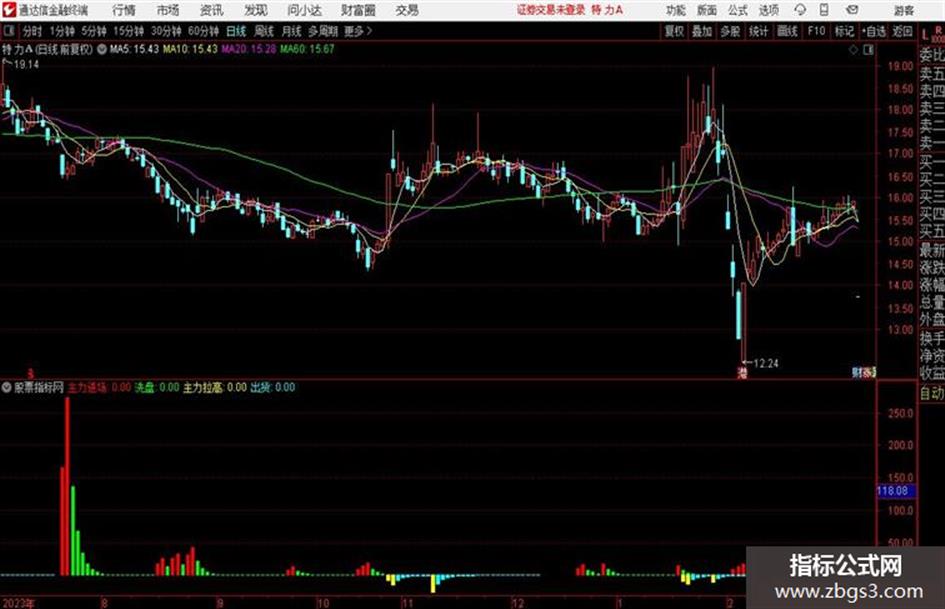Click the 自动 button in right sidebar
The image size is (945, 609).
click(932, 393)
